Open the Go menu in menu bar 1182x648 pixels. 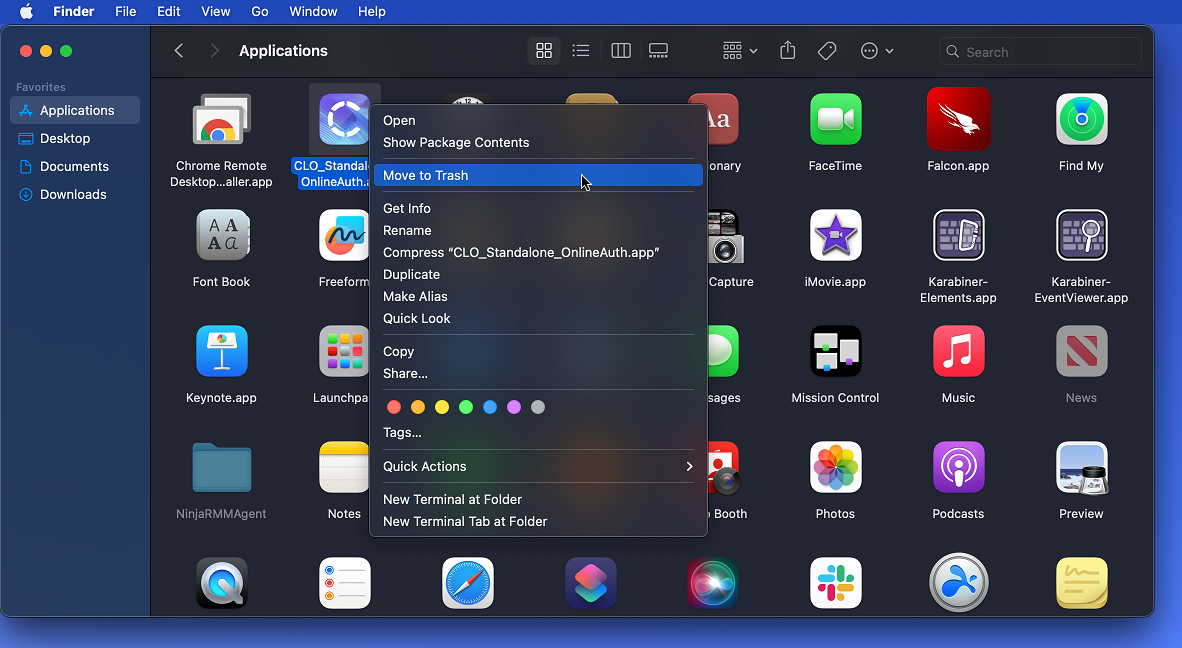point(259,11)
